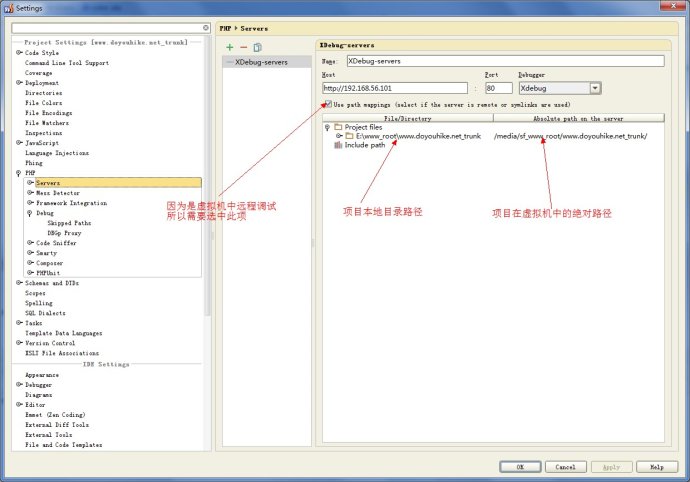The width and height of the screenshot is (690, 482).
Task: Select Skipped Paths under Debug
Action: pyautogui.click(x=69, y=223)
